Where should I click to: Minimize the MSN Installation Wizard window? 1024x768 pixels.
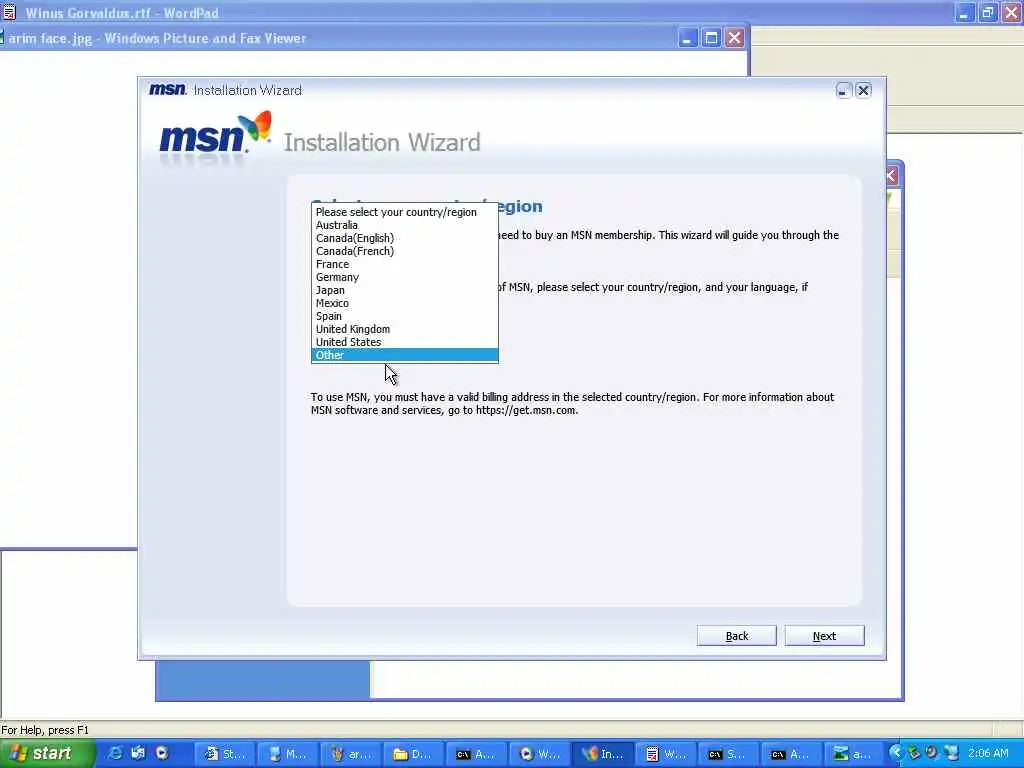(843, 90)
